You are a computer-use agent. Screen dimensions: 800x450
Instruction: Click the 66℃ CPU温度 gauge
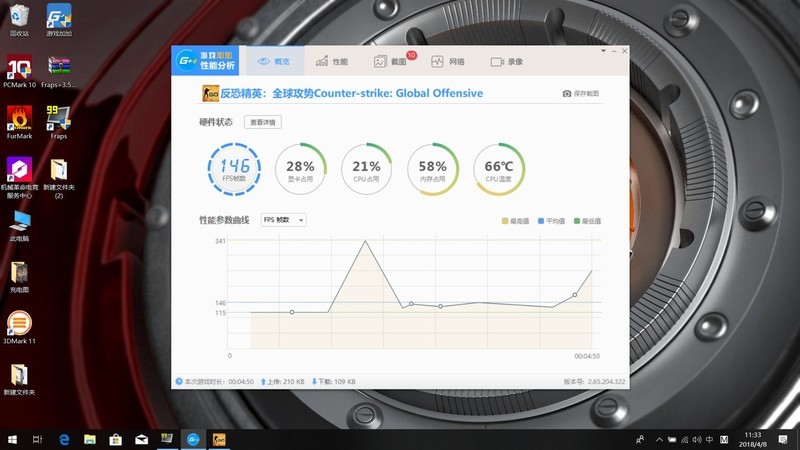tap(499, 169)
